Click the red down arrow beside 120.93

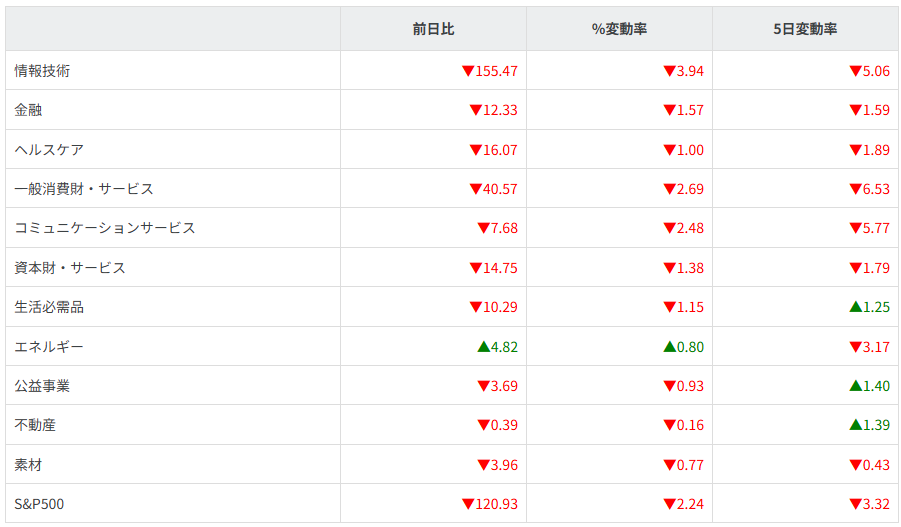click(468, 504)
